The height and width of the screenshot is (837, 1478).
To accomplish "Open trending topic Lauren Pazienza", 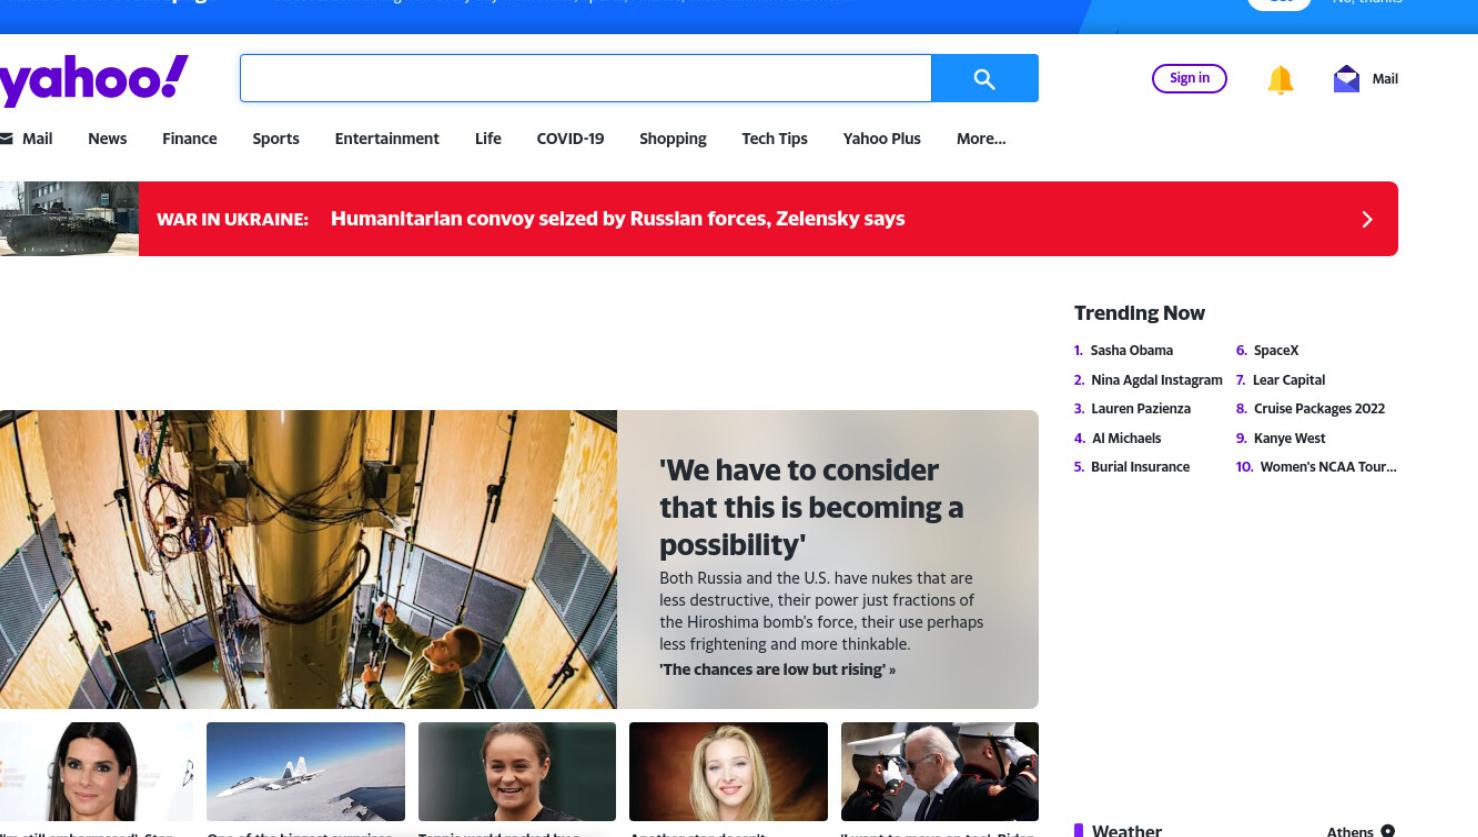I will pos(1140,408).
